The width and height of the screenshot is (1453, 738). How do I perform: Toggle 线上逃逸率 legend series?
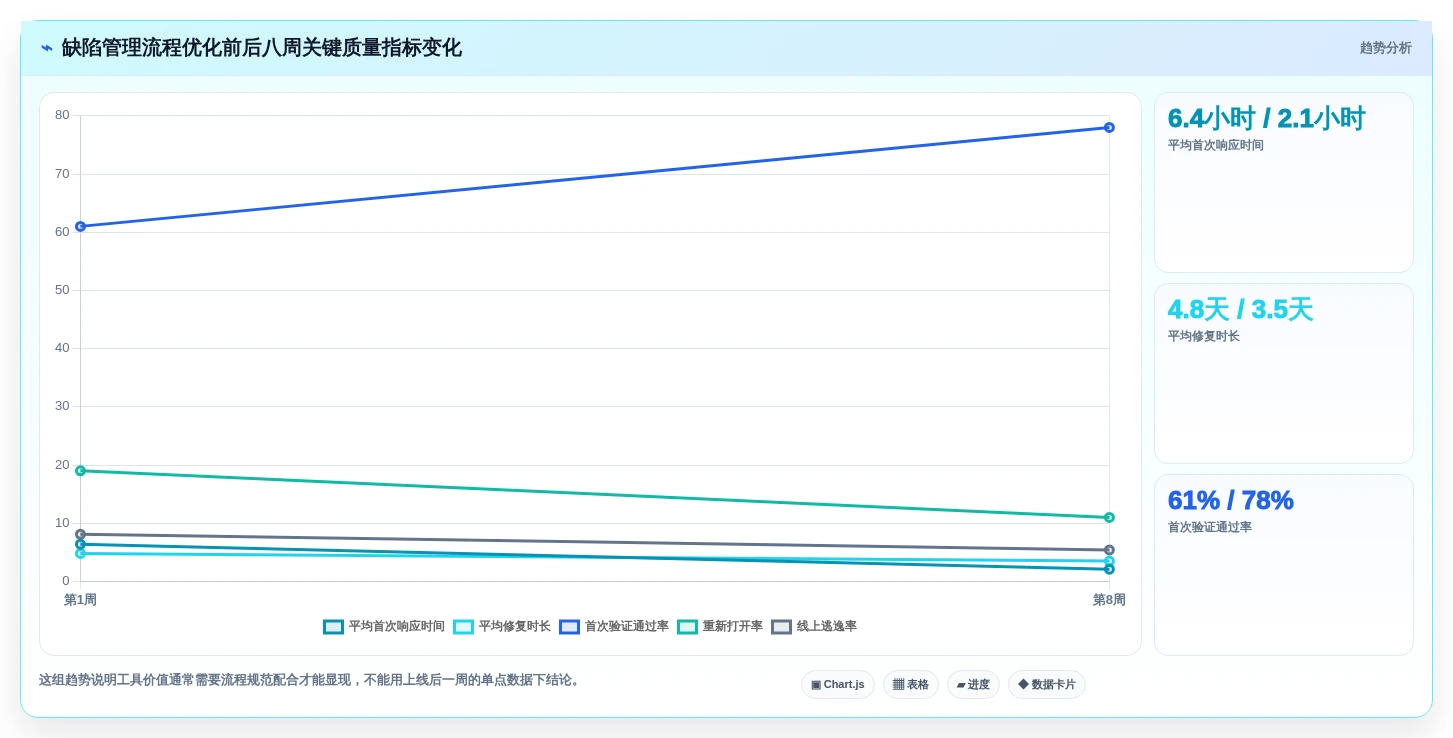click(814, 627)
